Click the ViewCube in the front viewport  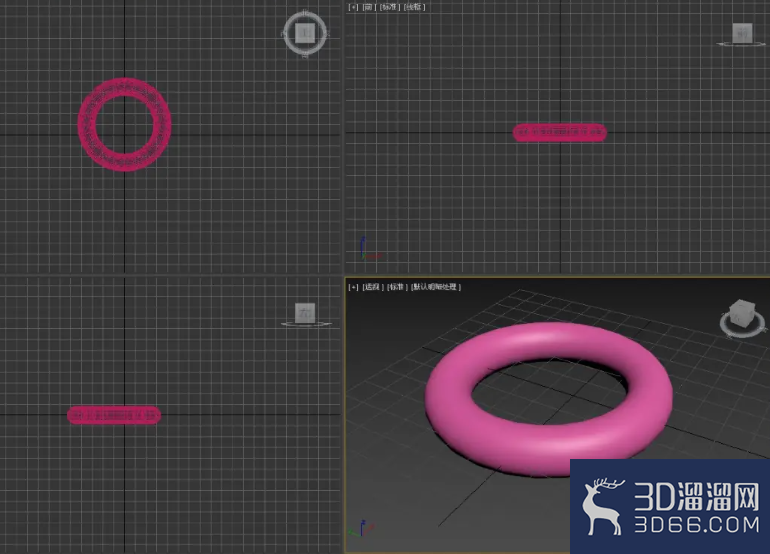point(742,34)
